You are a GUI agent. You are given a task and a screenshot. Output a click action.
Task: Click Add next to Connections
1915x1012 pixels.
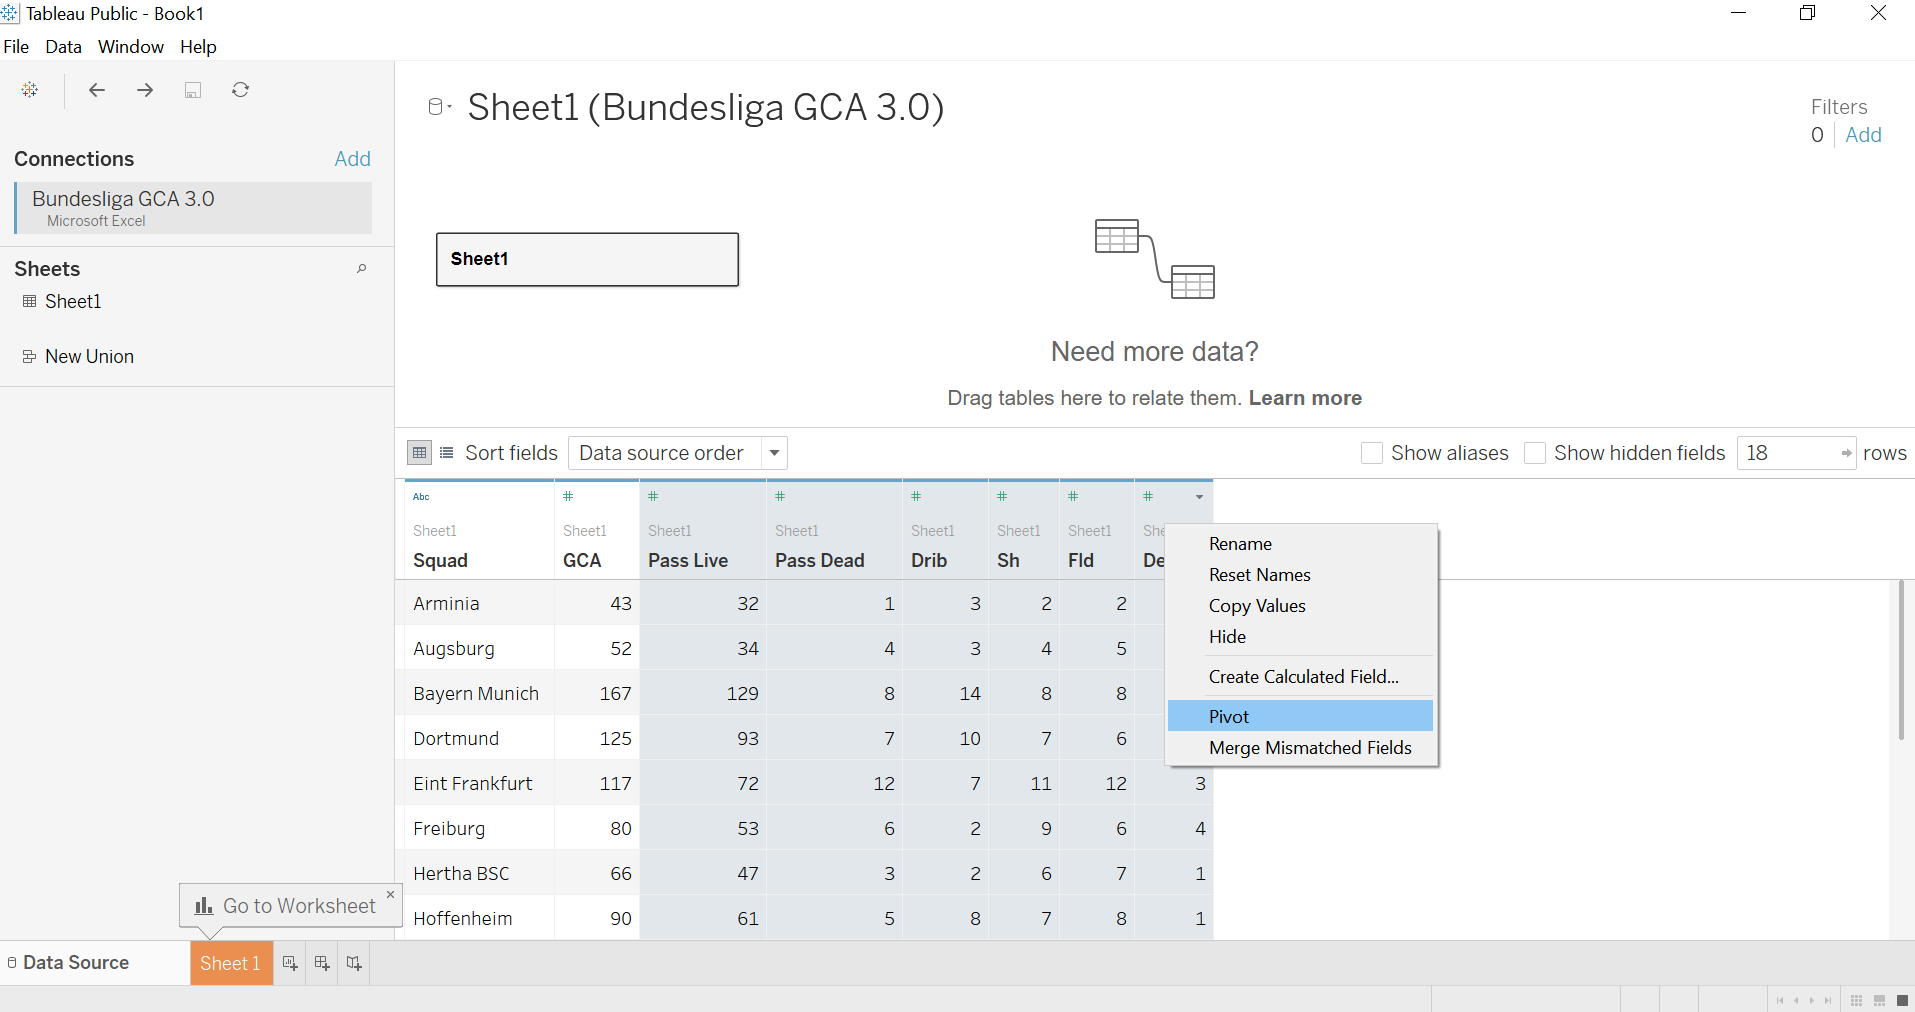[352, 159]
